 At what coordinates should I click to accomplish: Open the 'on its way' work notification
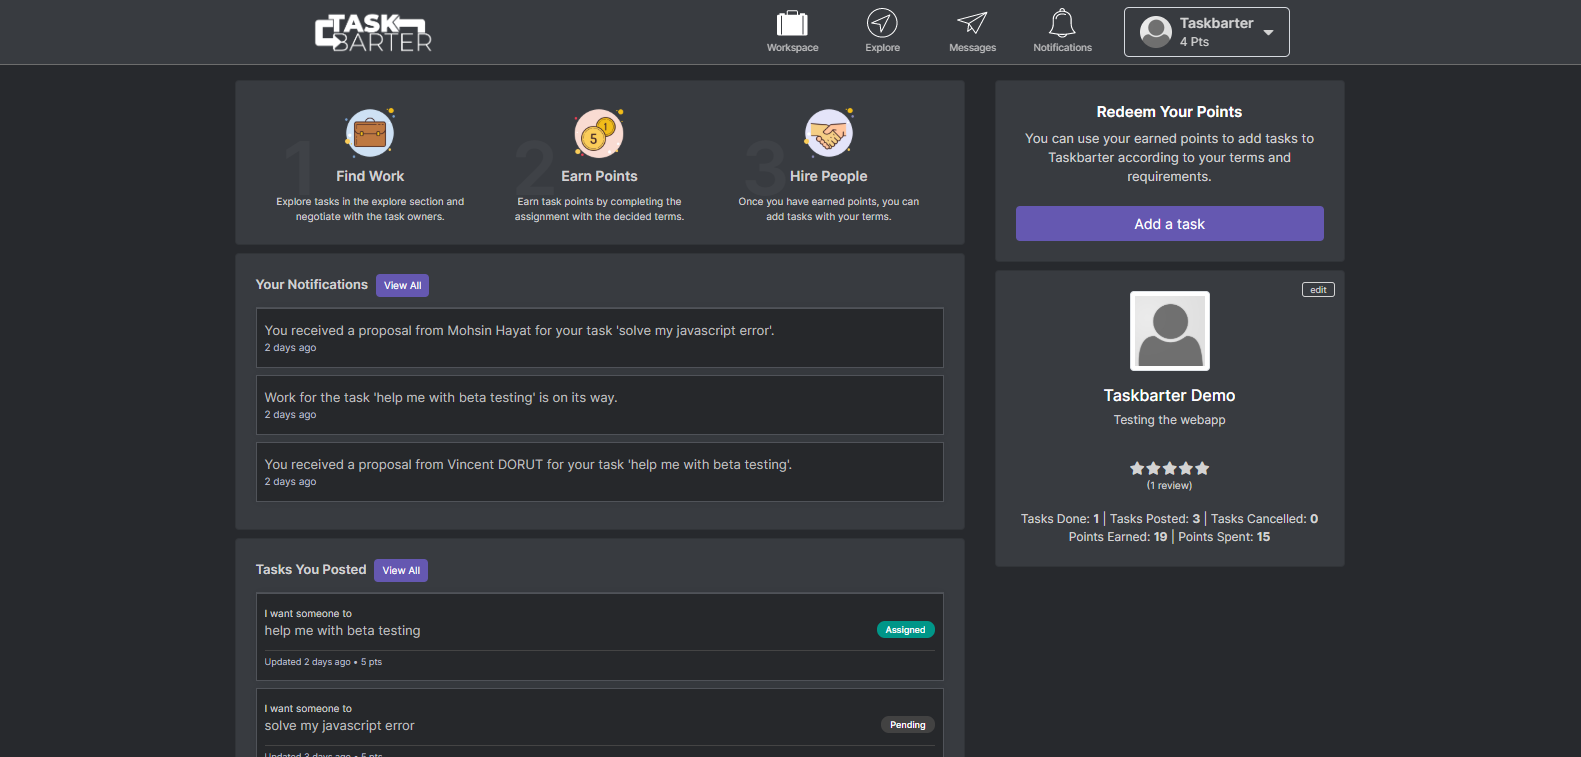click(x=600, y=405)
